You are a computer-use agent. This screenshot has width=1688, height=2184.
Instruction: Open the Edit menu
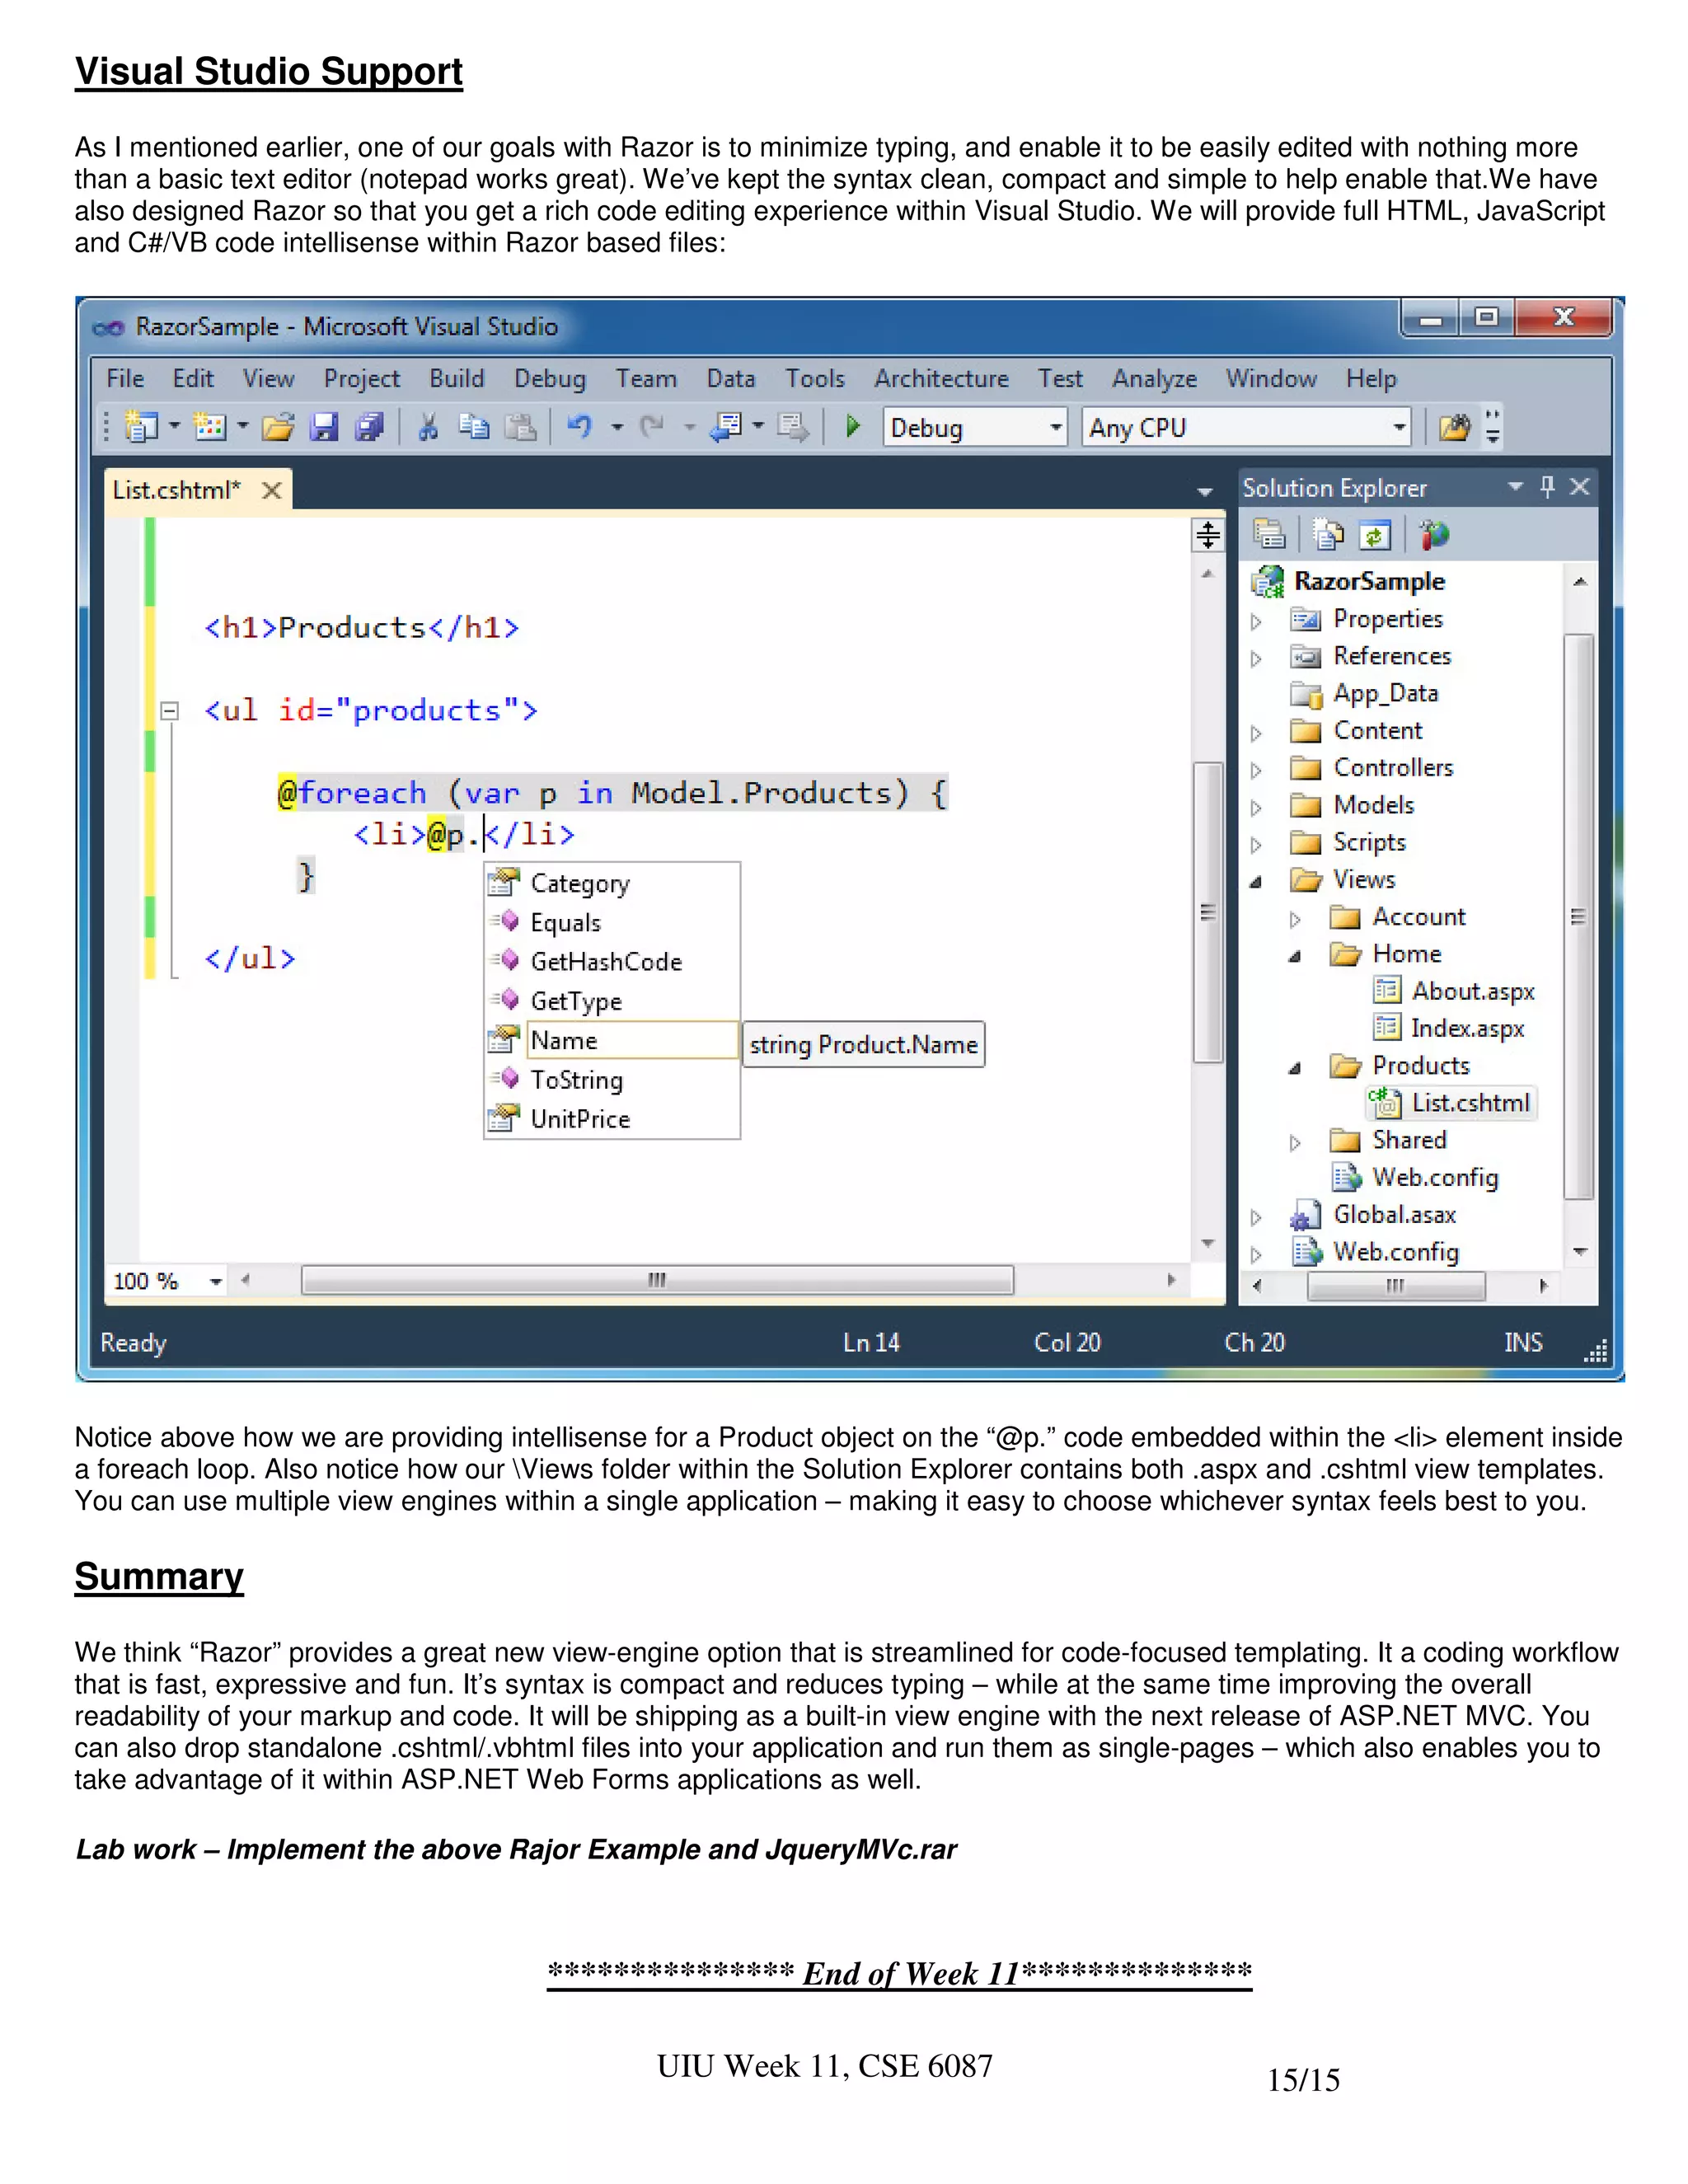point(193,379)
